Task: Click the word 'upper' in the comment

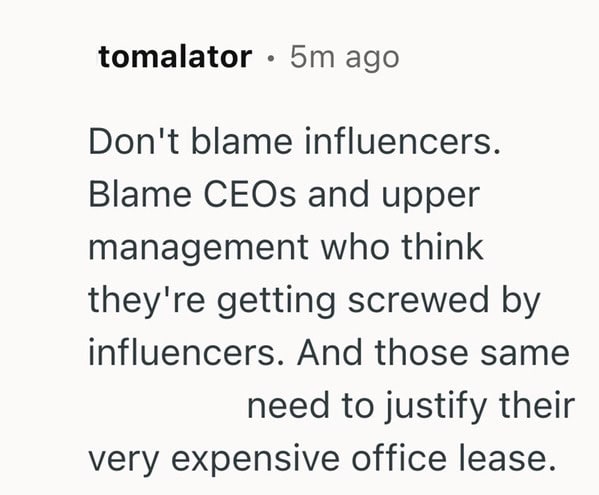Action: tap(431, 197)
